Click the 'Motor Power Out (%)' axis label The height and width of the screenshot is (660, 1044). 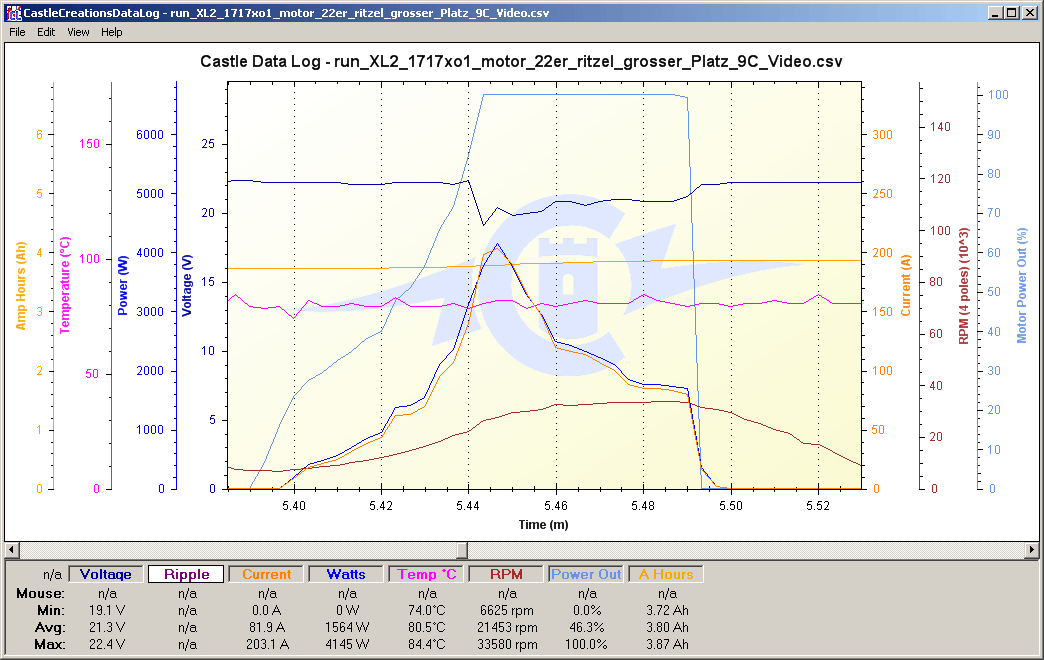coord(1022,286)
